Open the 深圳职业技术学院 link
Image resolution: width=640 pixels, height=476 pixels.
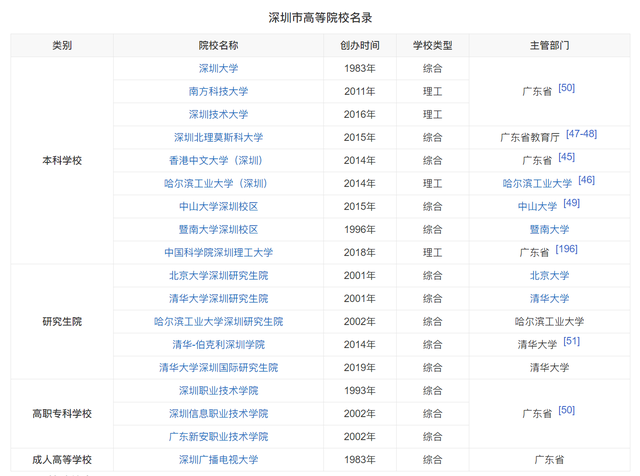[218, 391]
